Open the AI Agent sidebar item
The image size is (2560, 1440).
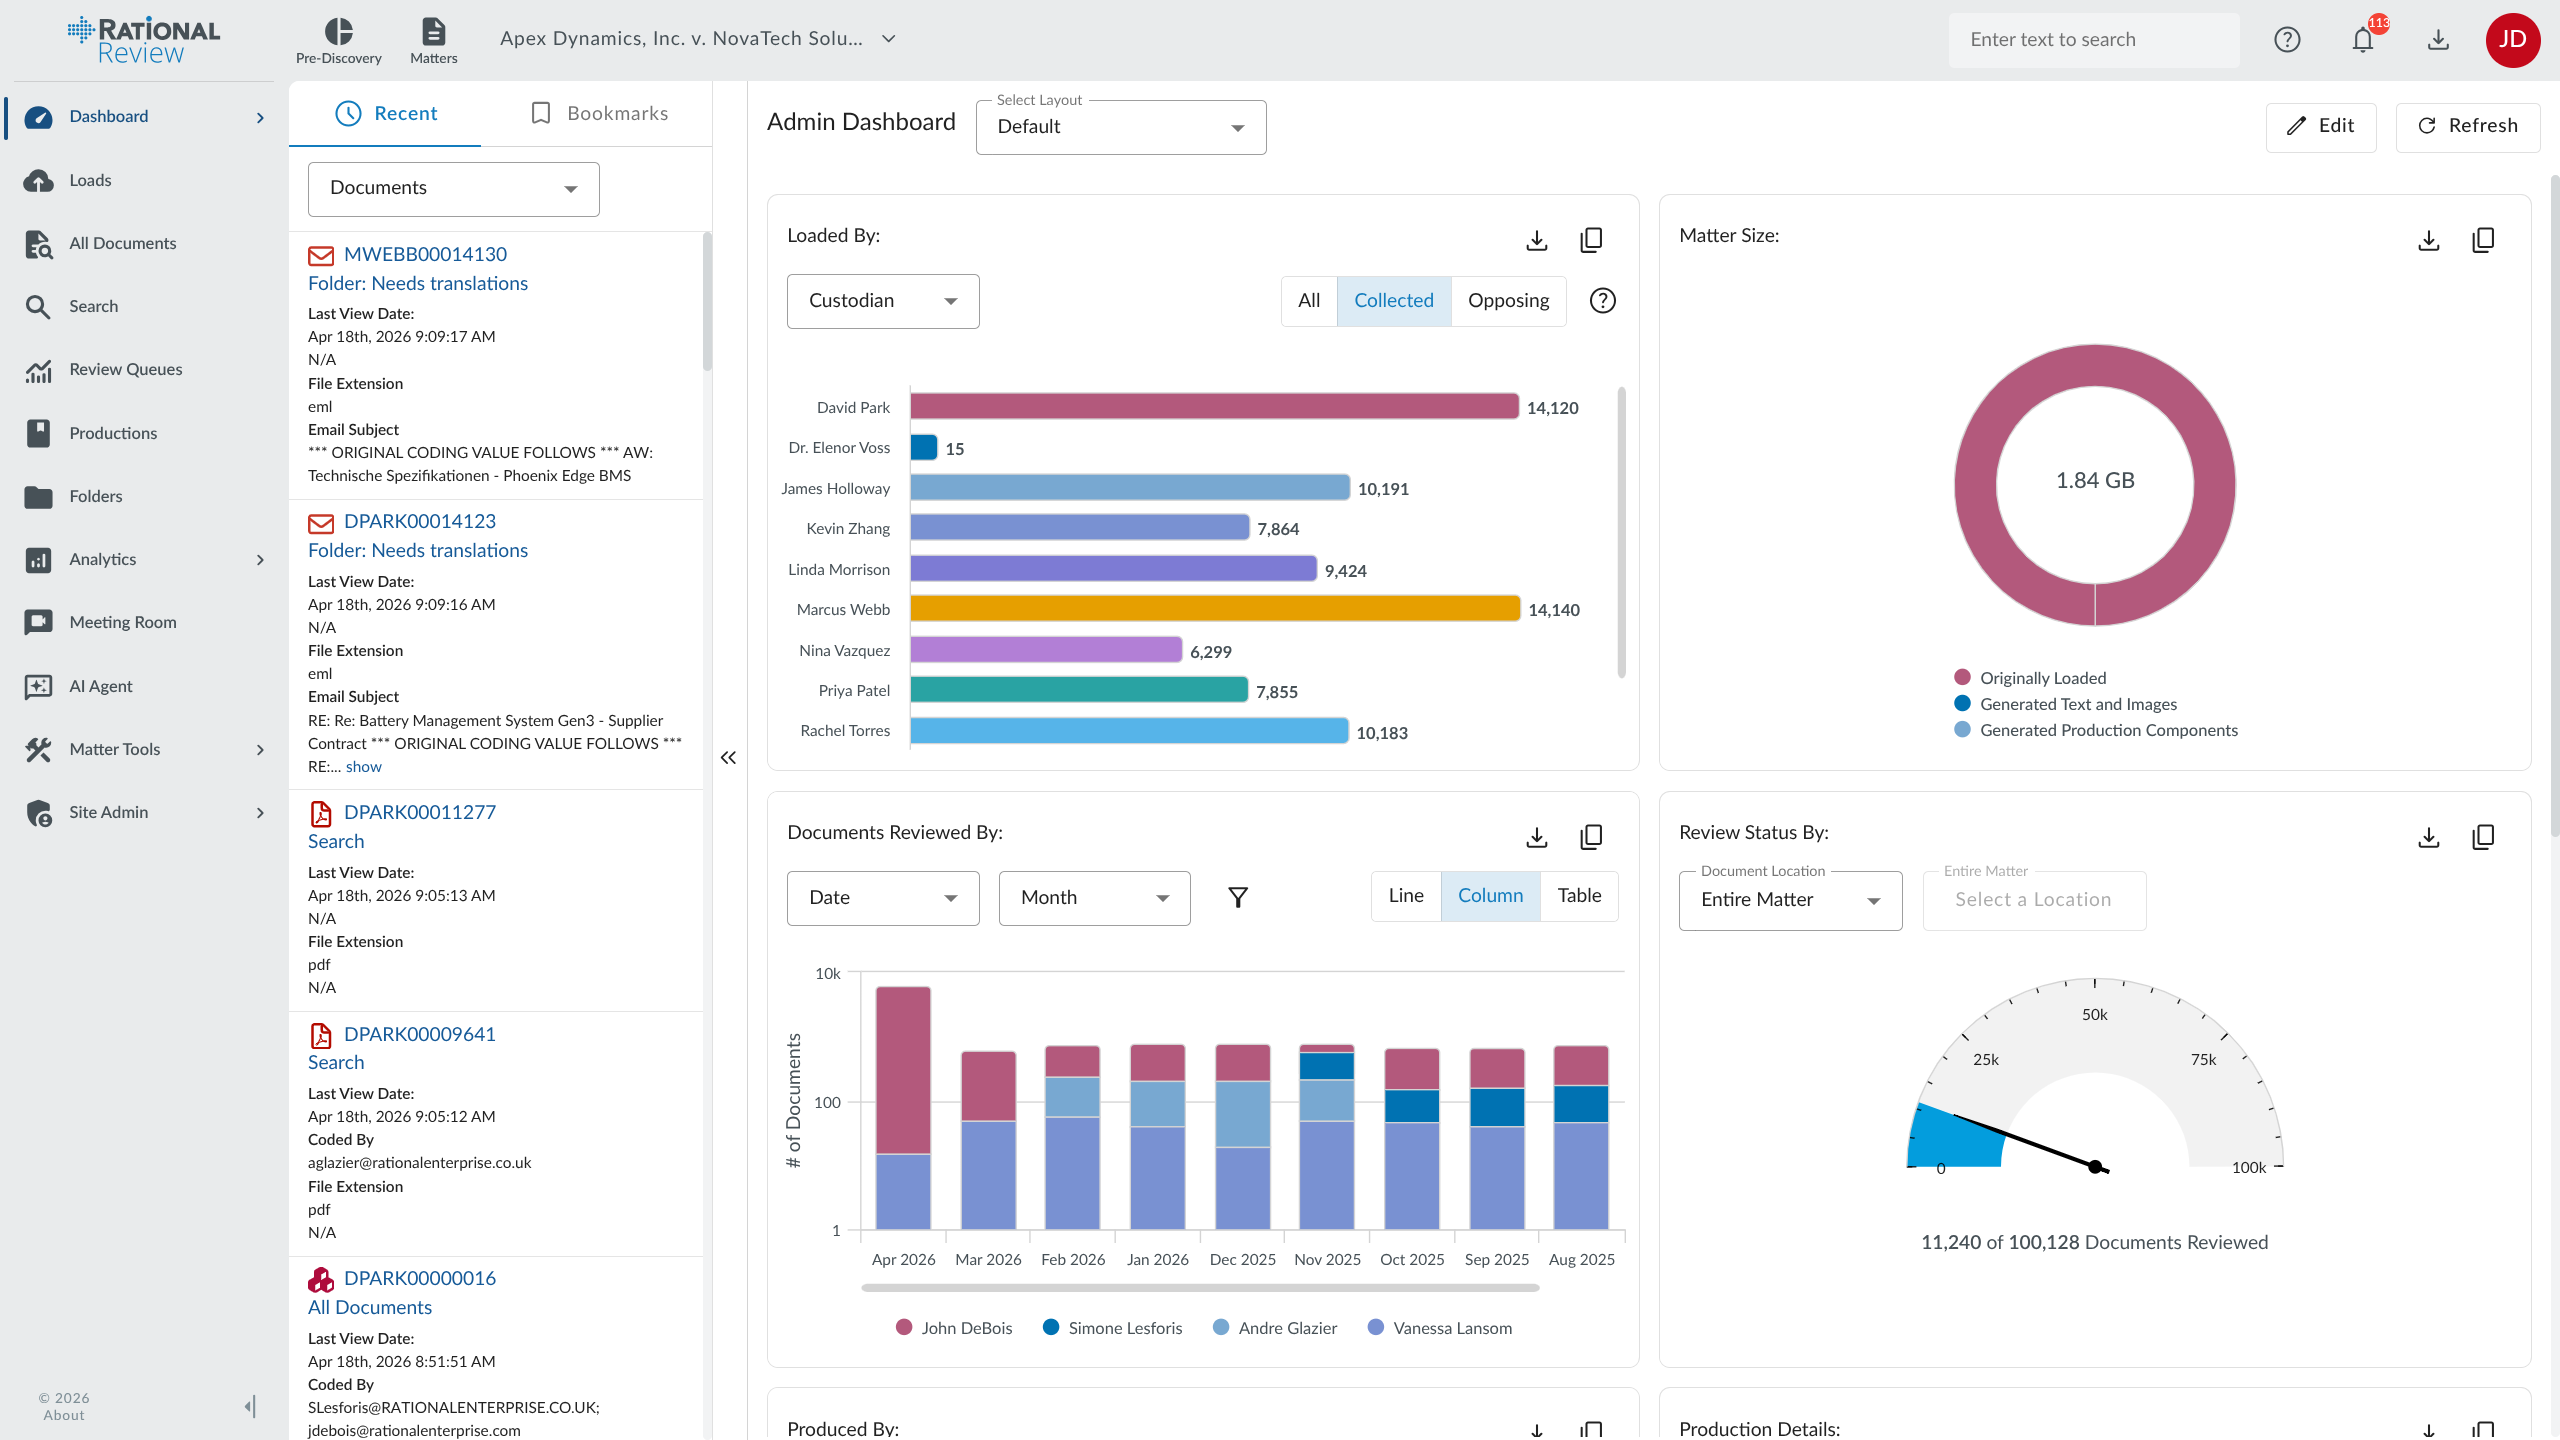pyautogui.click(x=100, y=686)
